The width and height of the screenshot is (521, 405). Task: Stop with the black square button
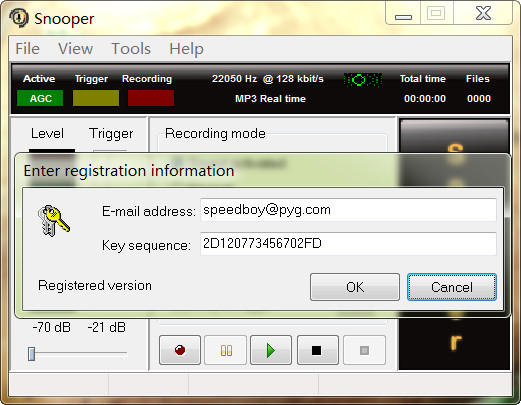click(x=318, y=350)
